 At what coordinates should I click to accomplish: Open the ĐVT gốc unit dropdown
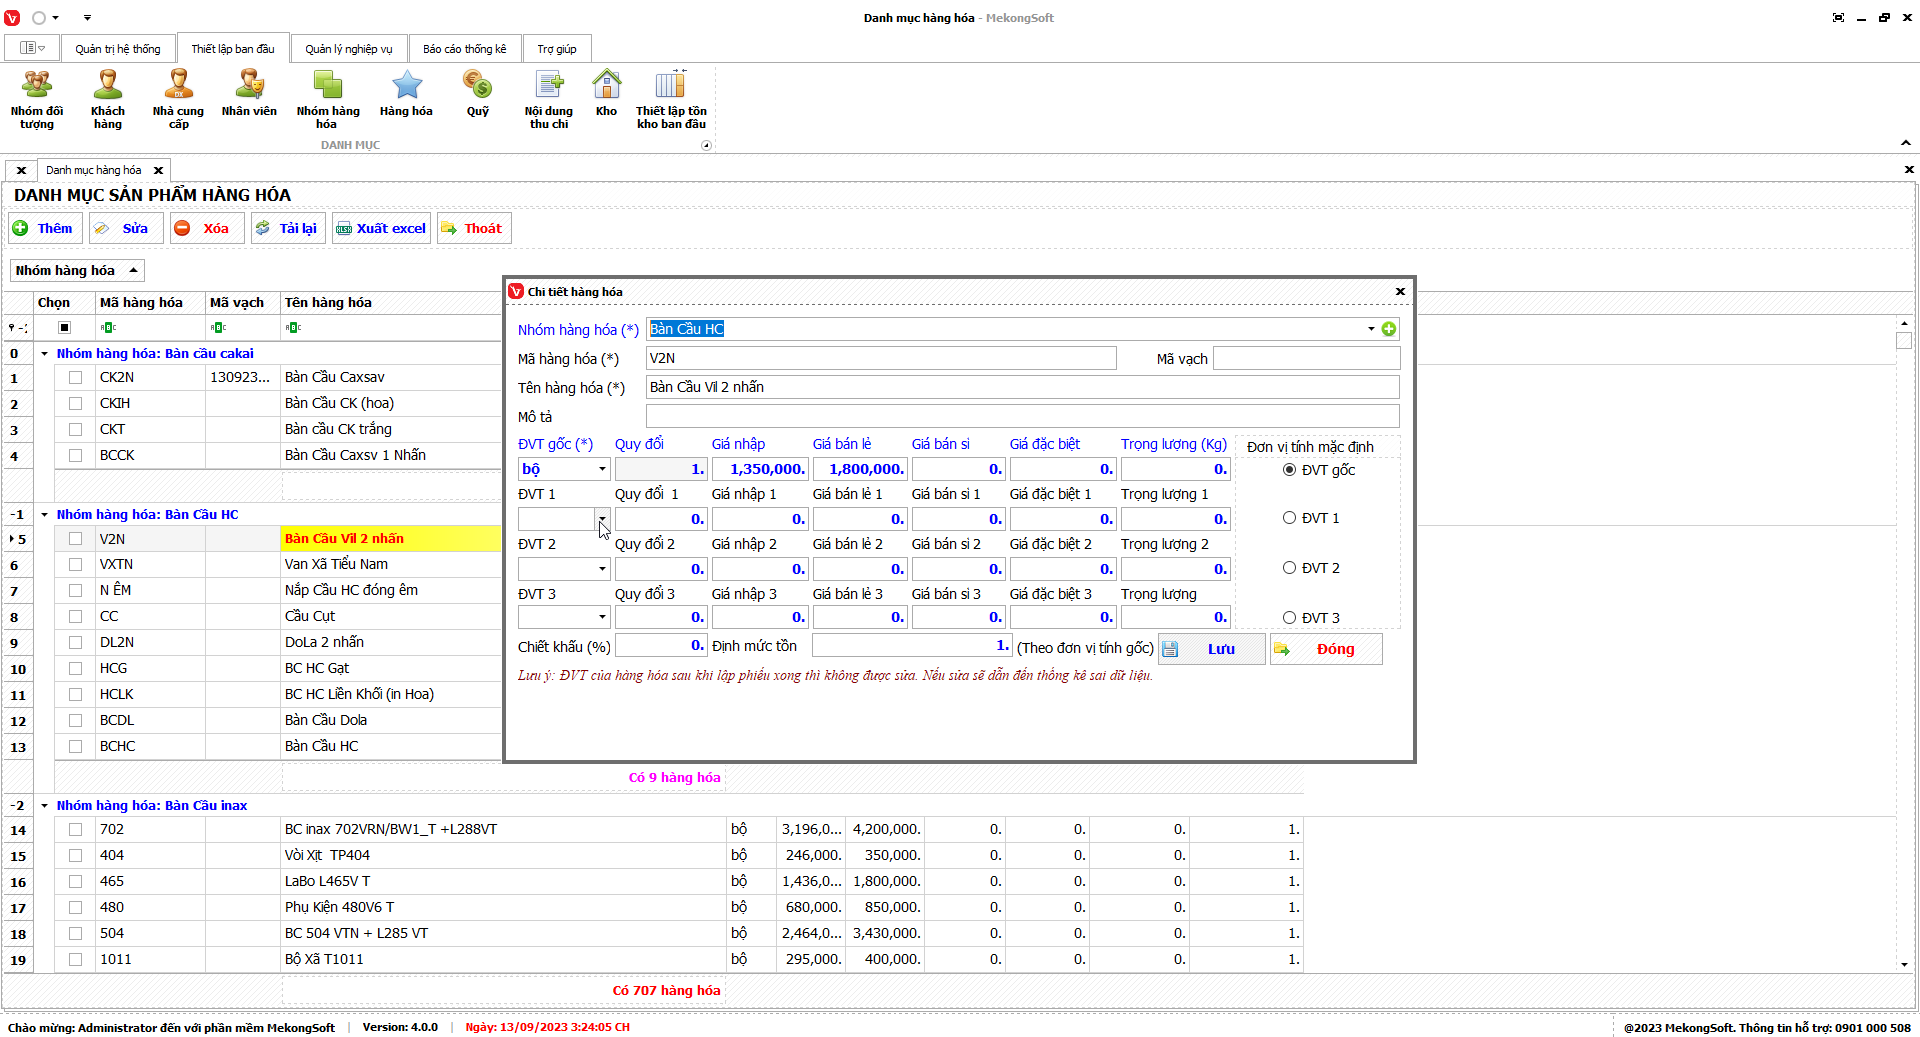(x=602, y=469)
